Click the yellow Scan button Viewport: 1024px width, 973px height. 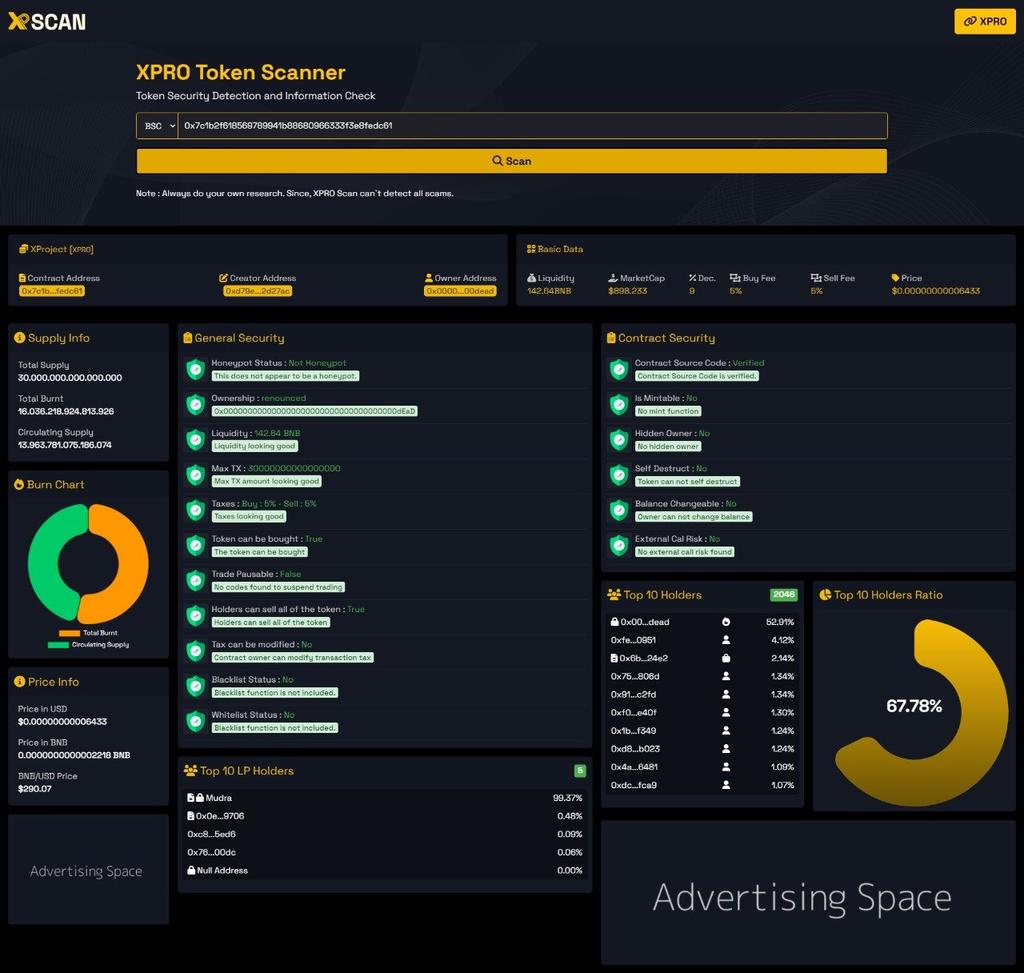511,161
